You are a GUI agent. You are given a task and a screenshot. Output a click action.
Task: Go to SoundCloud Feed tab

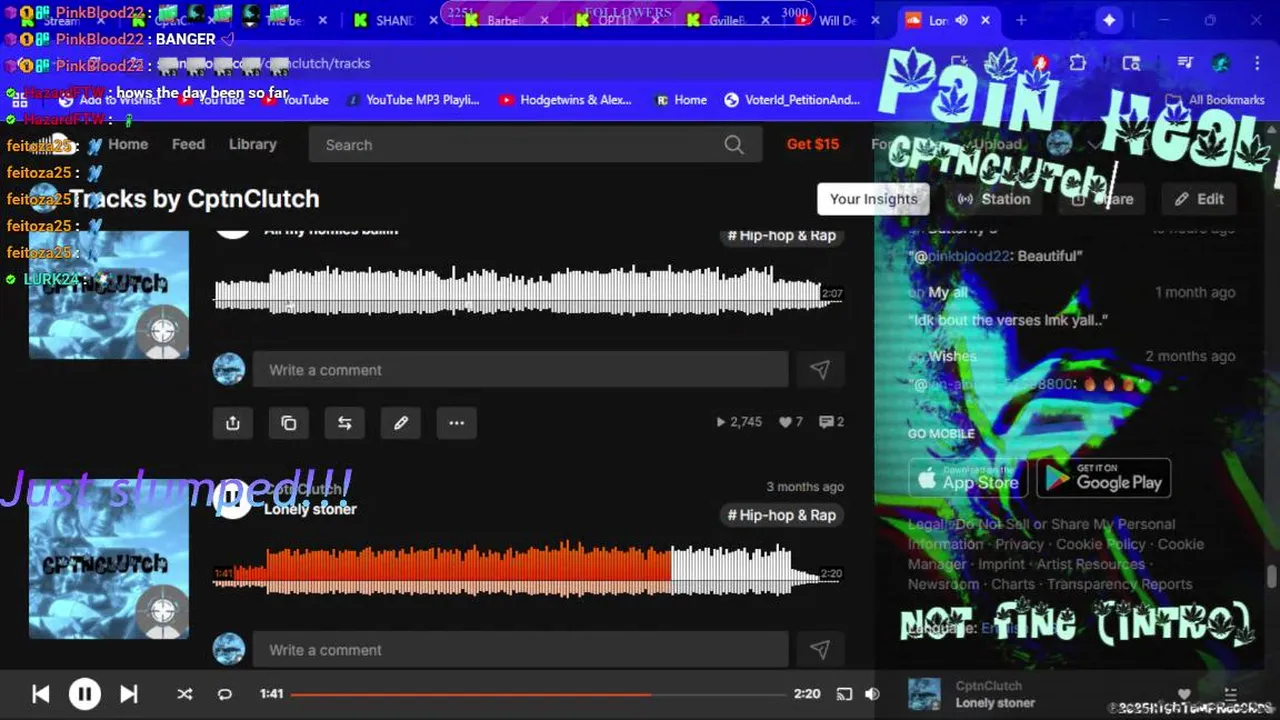tap(188, 144)
